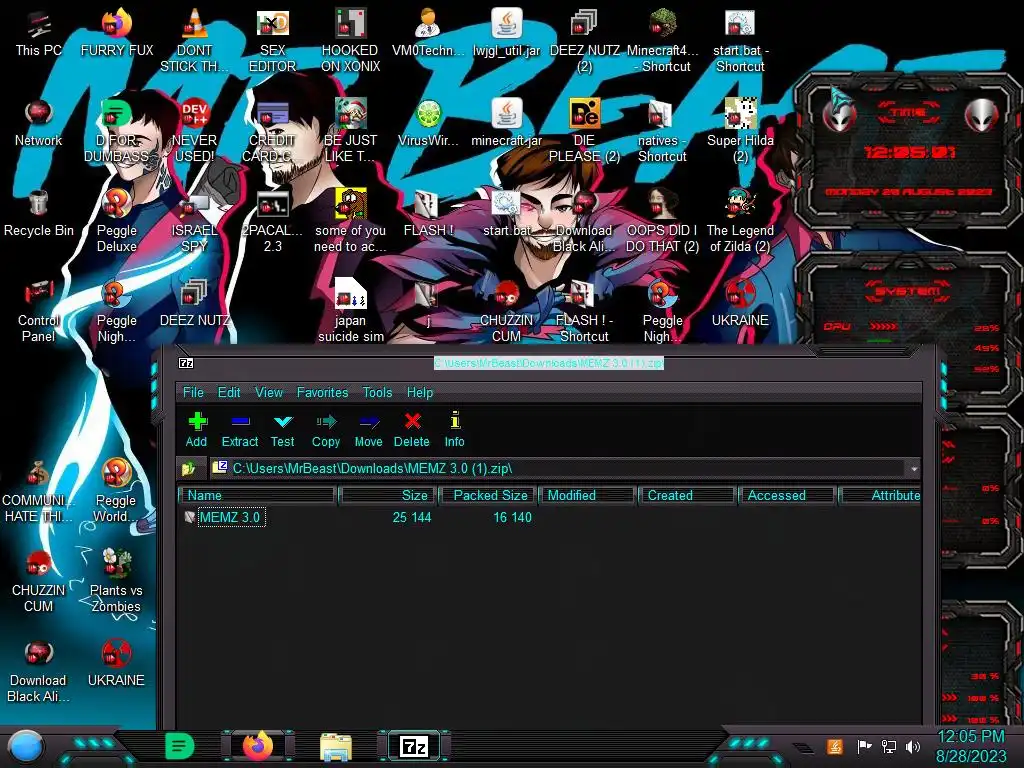Image resolution: width=1024 pixels, height=768 pixels.
Task: Expand the address path dropdown arrow
Action: pyautogui.click(x=914, y=469)
